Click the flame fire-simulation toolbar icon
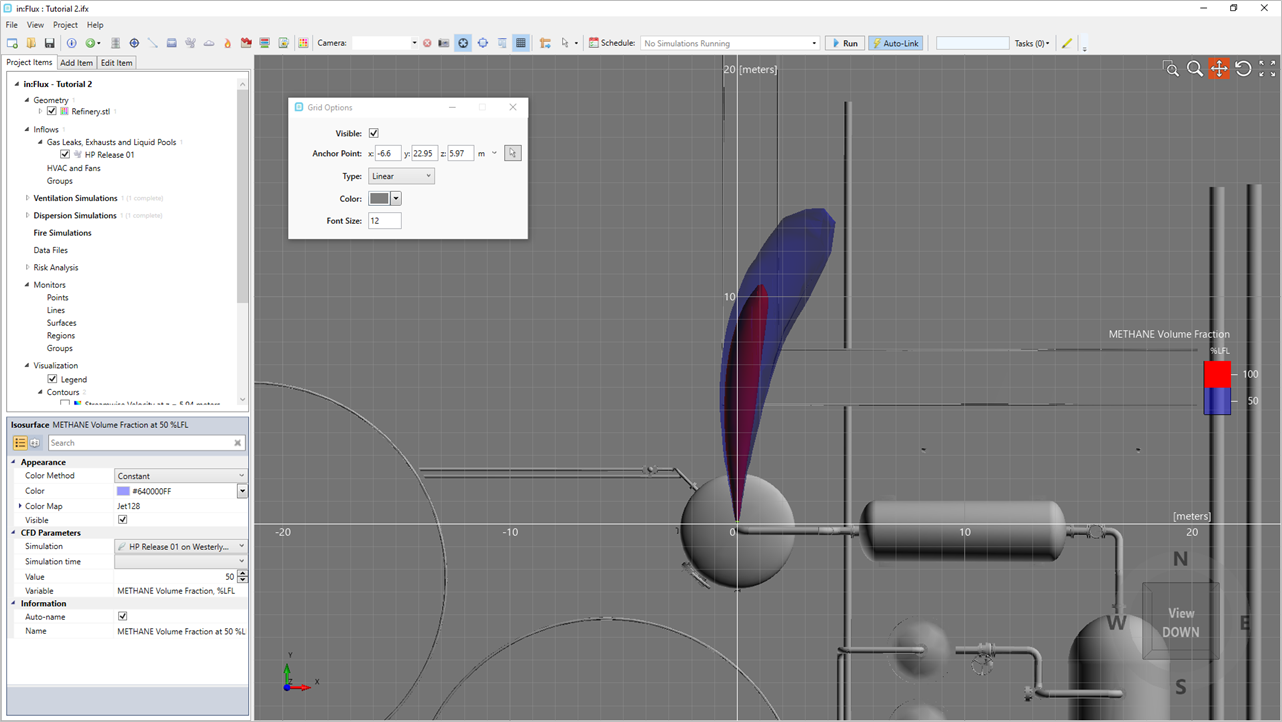The image size is (1282, 722). click(x=227, y=43)
